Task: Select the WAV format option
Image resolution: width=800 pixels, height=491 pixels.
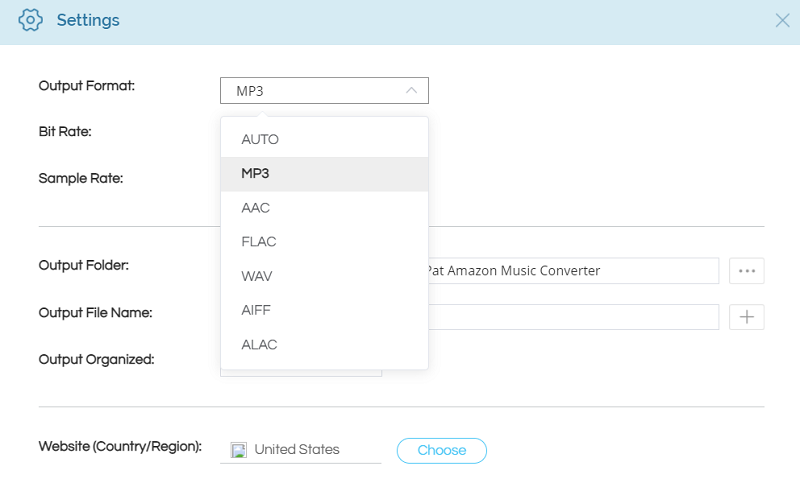Action: (257, 276)
